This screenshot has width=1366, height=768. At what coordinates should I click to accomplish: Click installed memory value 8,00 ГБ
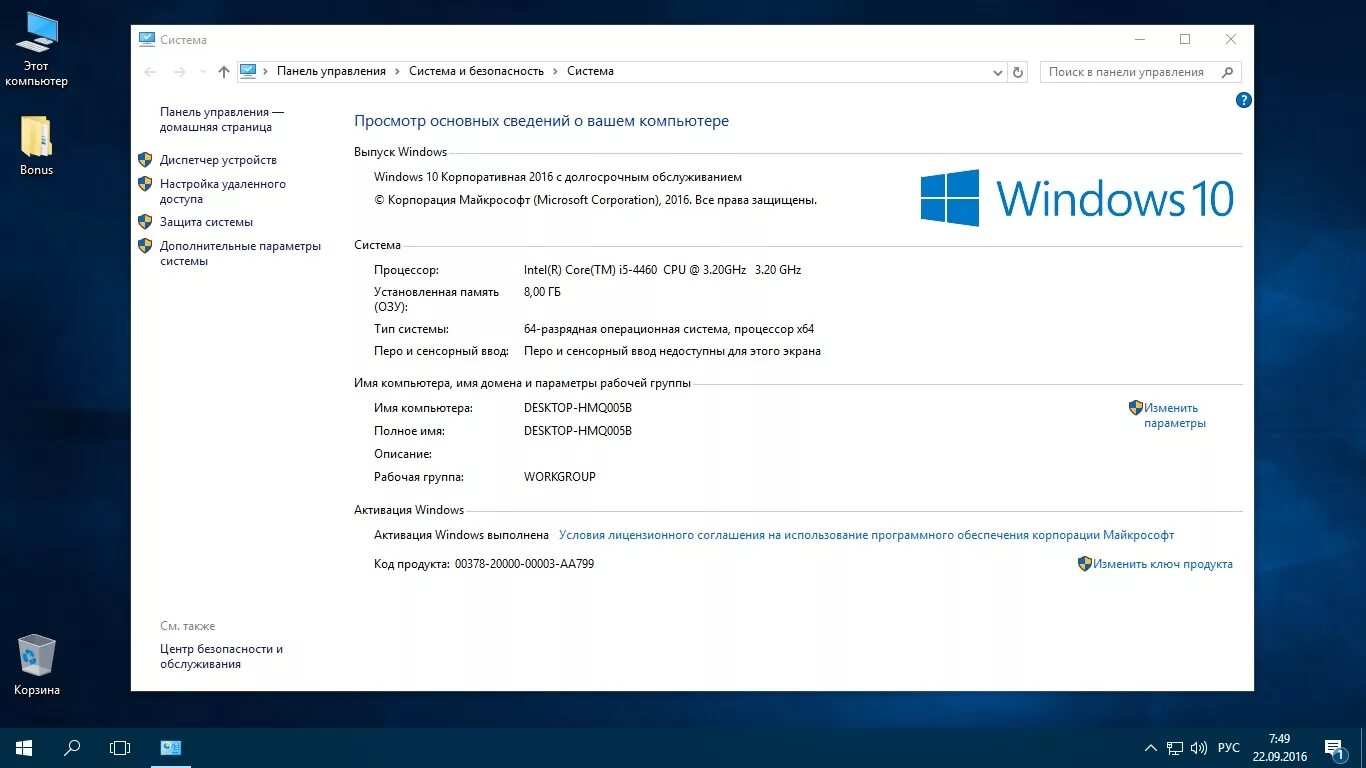pyautogui.click(x=542, y=292)
